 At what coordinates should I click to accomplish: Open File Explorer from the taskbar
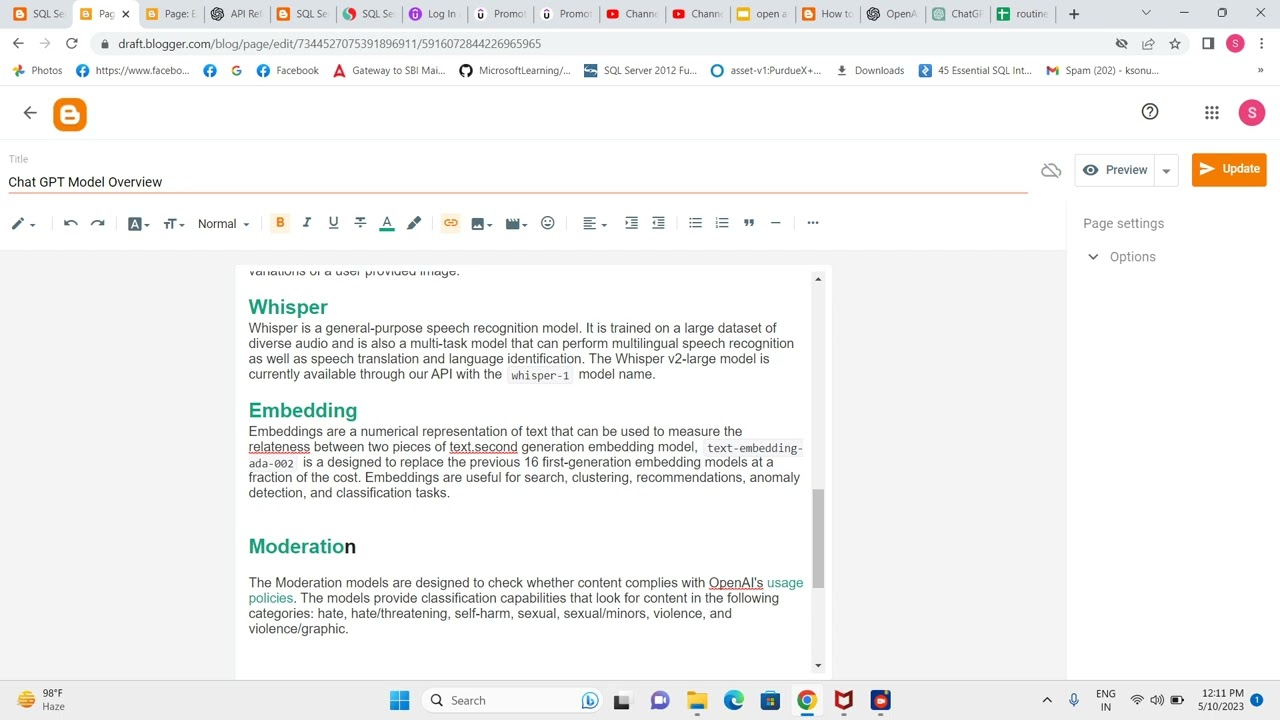[697, 700]
